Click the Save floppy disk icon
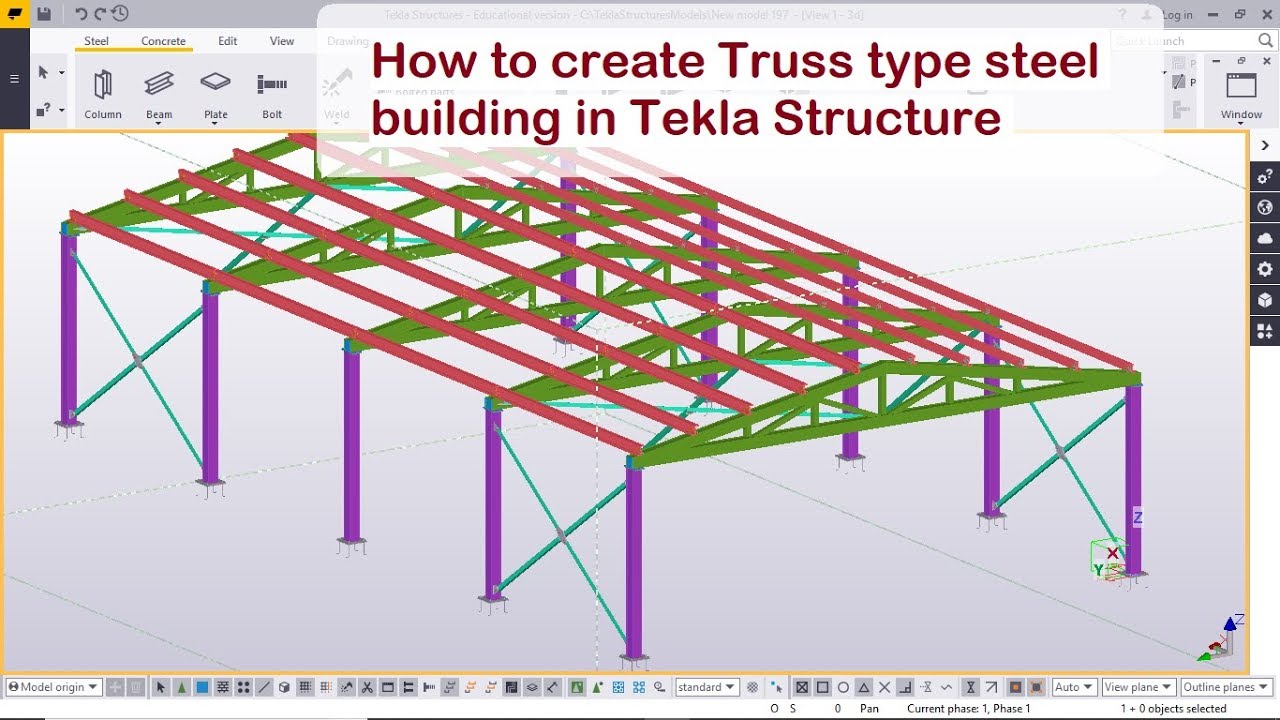The width and height of the screenshot is (1280, 720). [x=44, y=14]
